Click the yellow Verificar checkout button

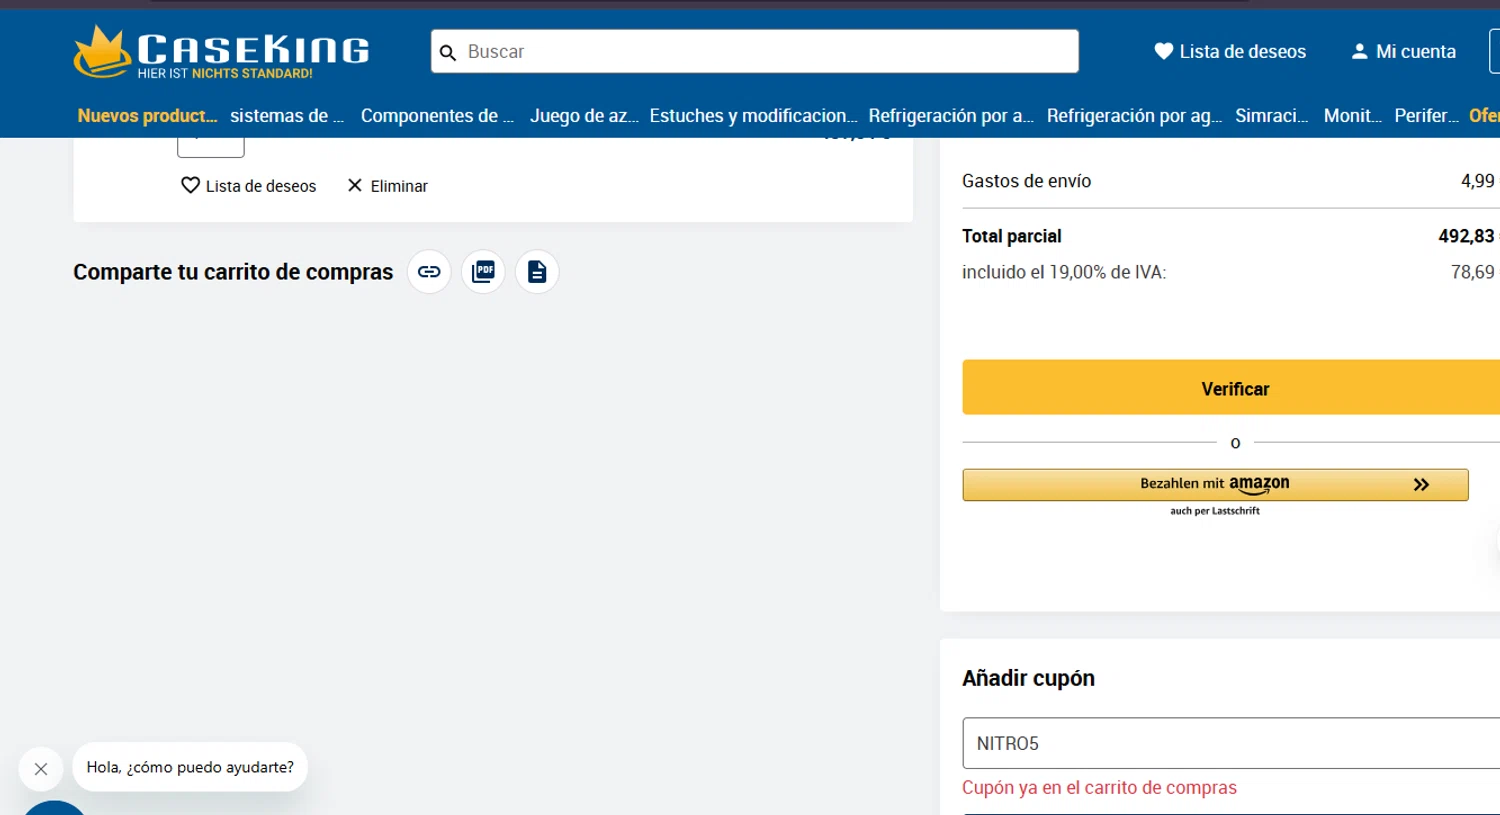1231,388
